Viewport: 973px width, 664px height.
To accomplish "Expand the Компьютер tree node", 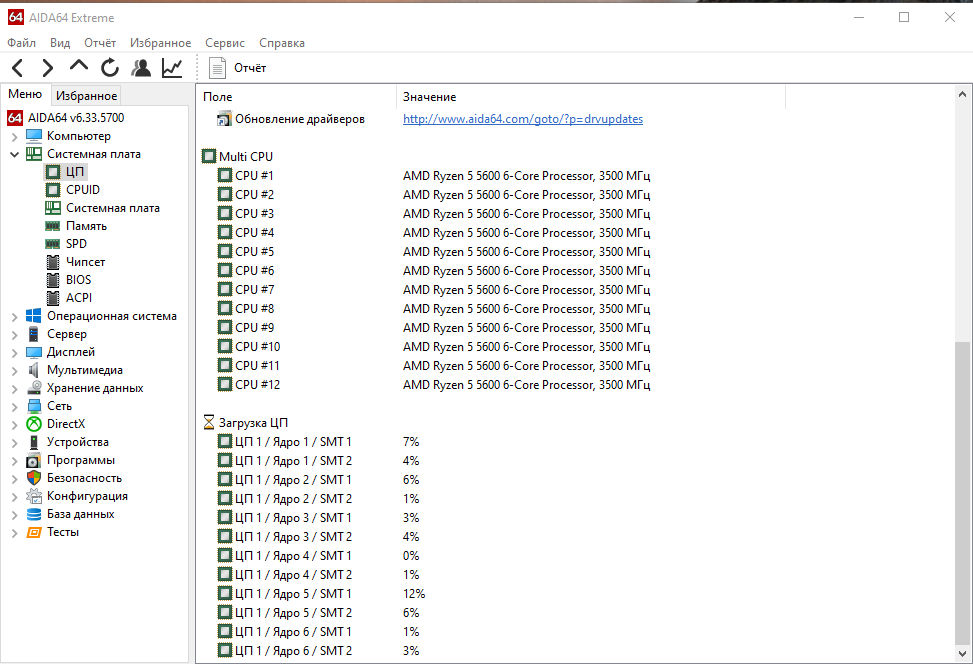I will [x=14, y=137].
